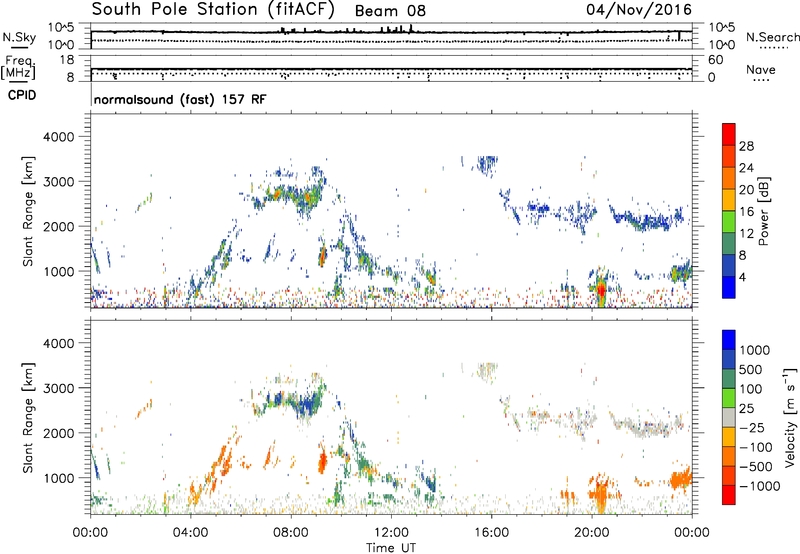Click the "08:00" time tick label
The height and width of the screenshot is (554, 800).
(291, 533)
